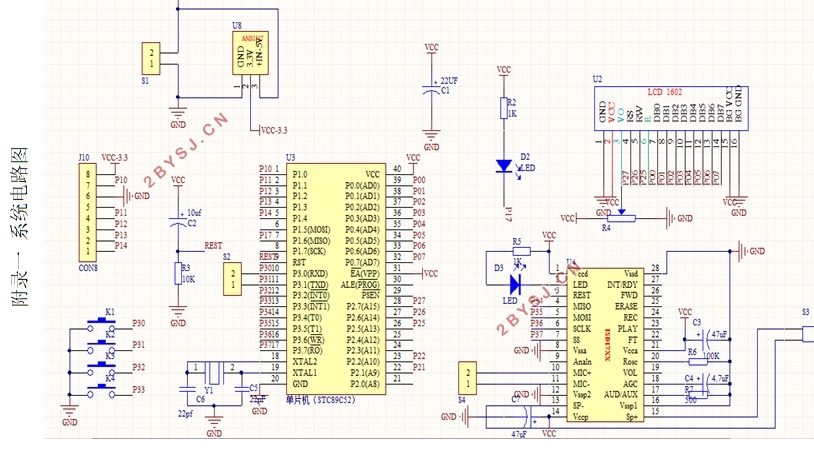The width and height of the screenshot is (814, 466).
Task: Click resistor R3 labeled 10K
Action: pyautogui.click(x=178, y=273)
